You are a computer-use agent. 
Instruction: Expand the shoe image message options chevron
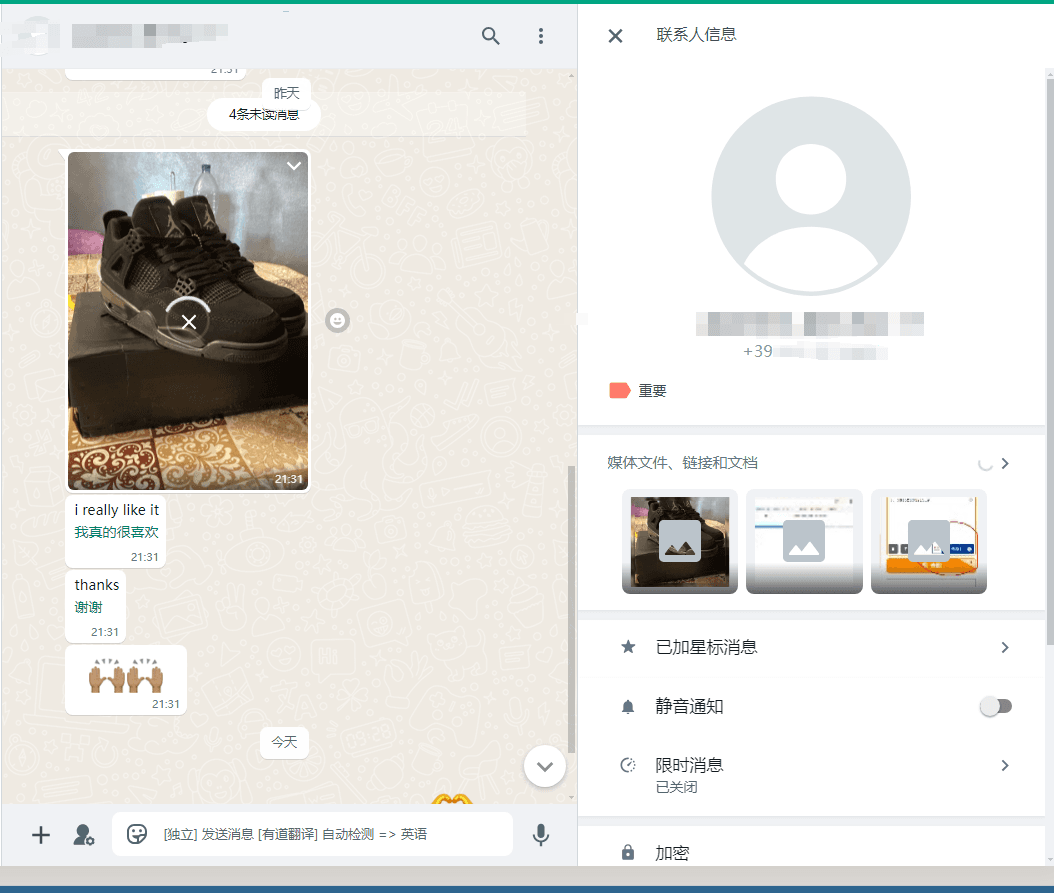pos(294,166)
